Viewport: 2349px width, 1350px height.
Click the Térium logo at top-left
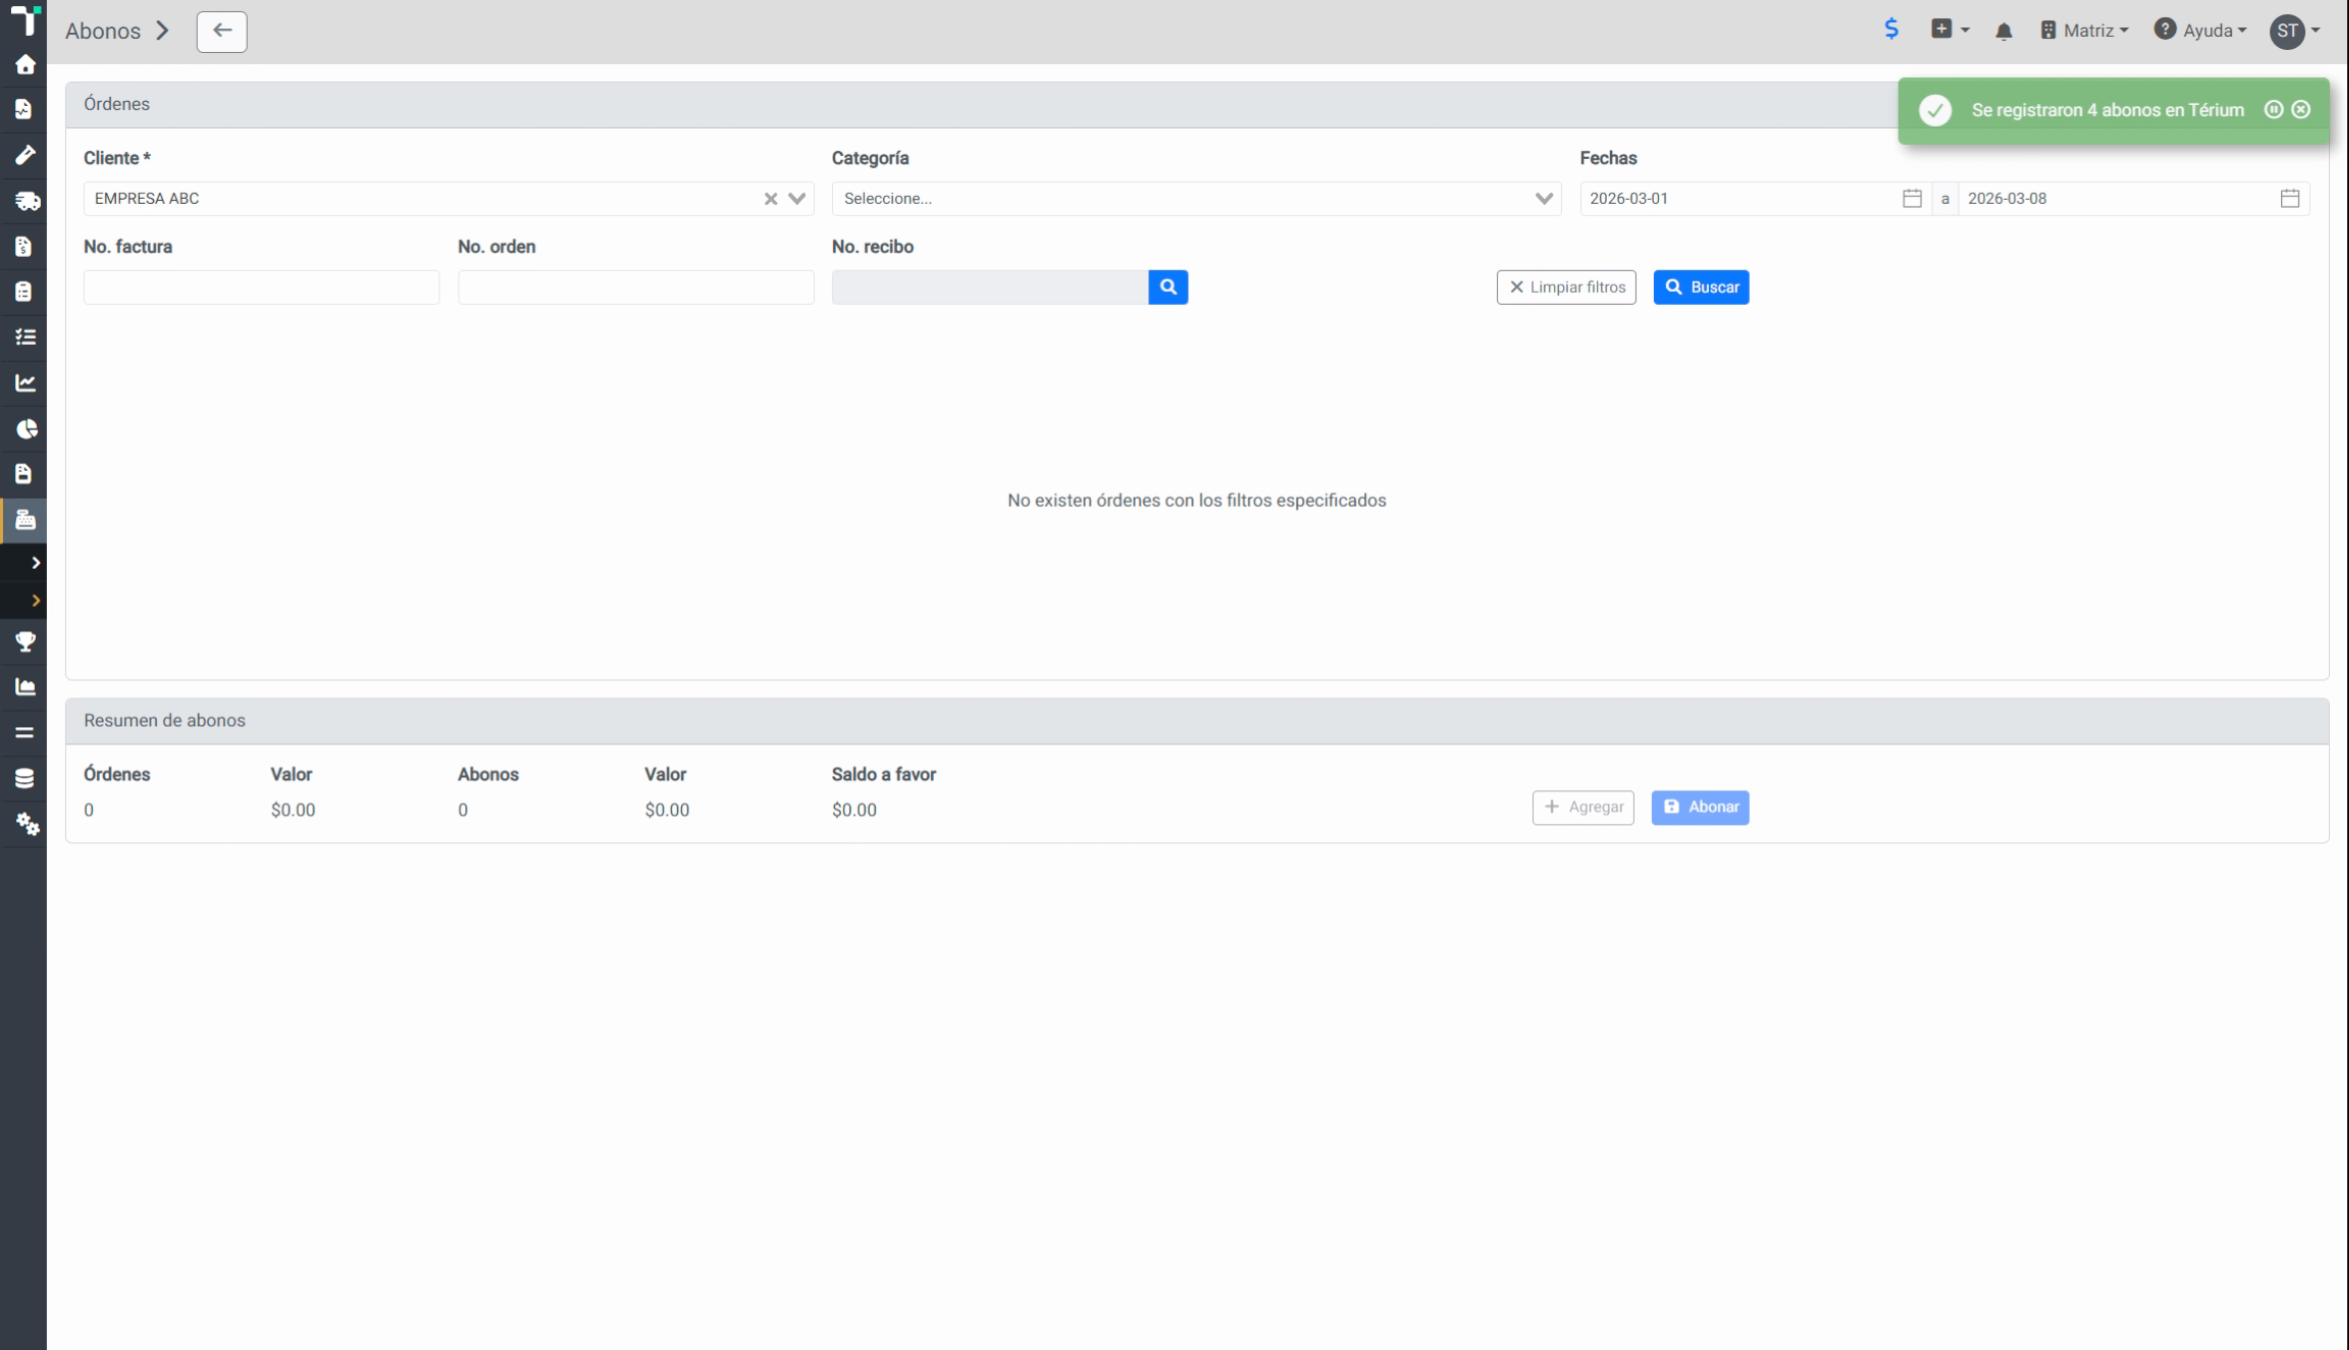pos(25,21)
